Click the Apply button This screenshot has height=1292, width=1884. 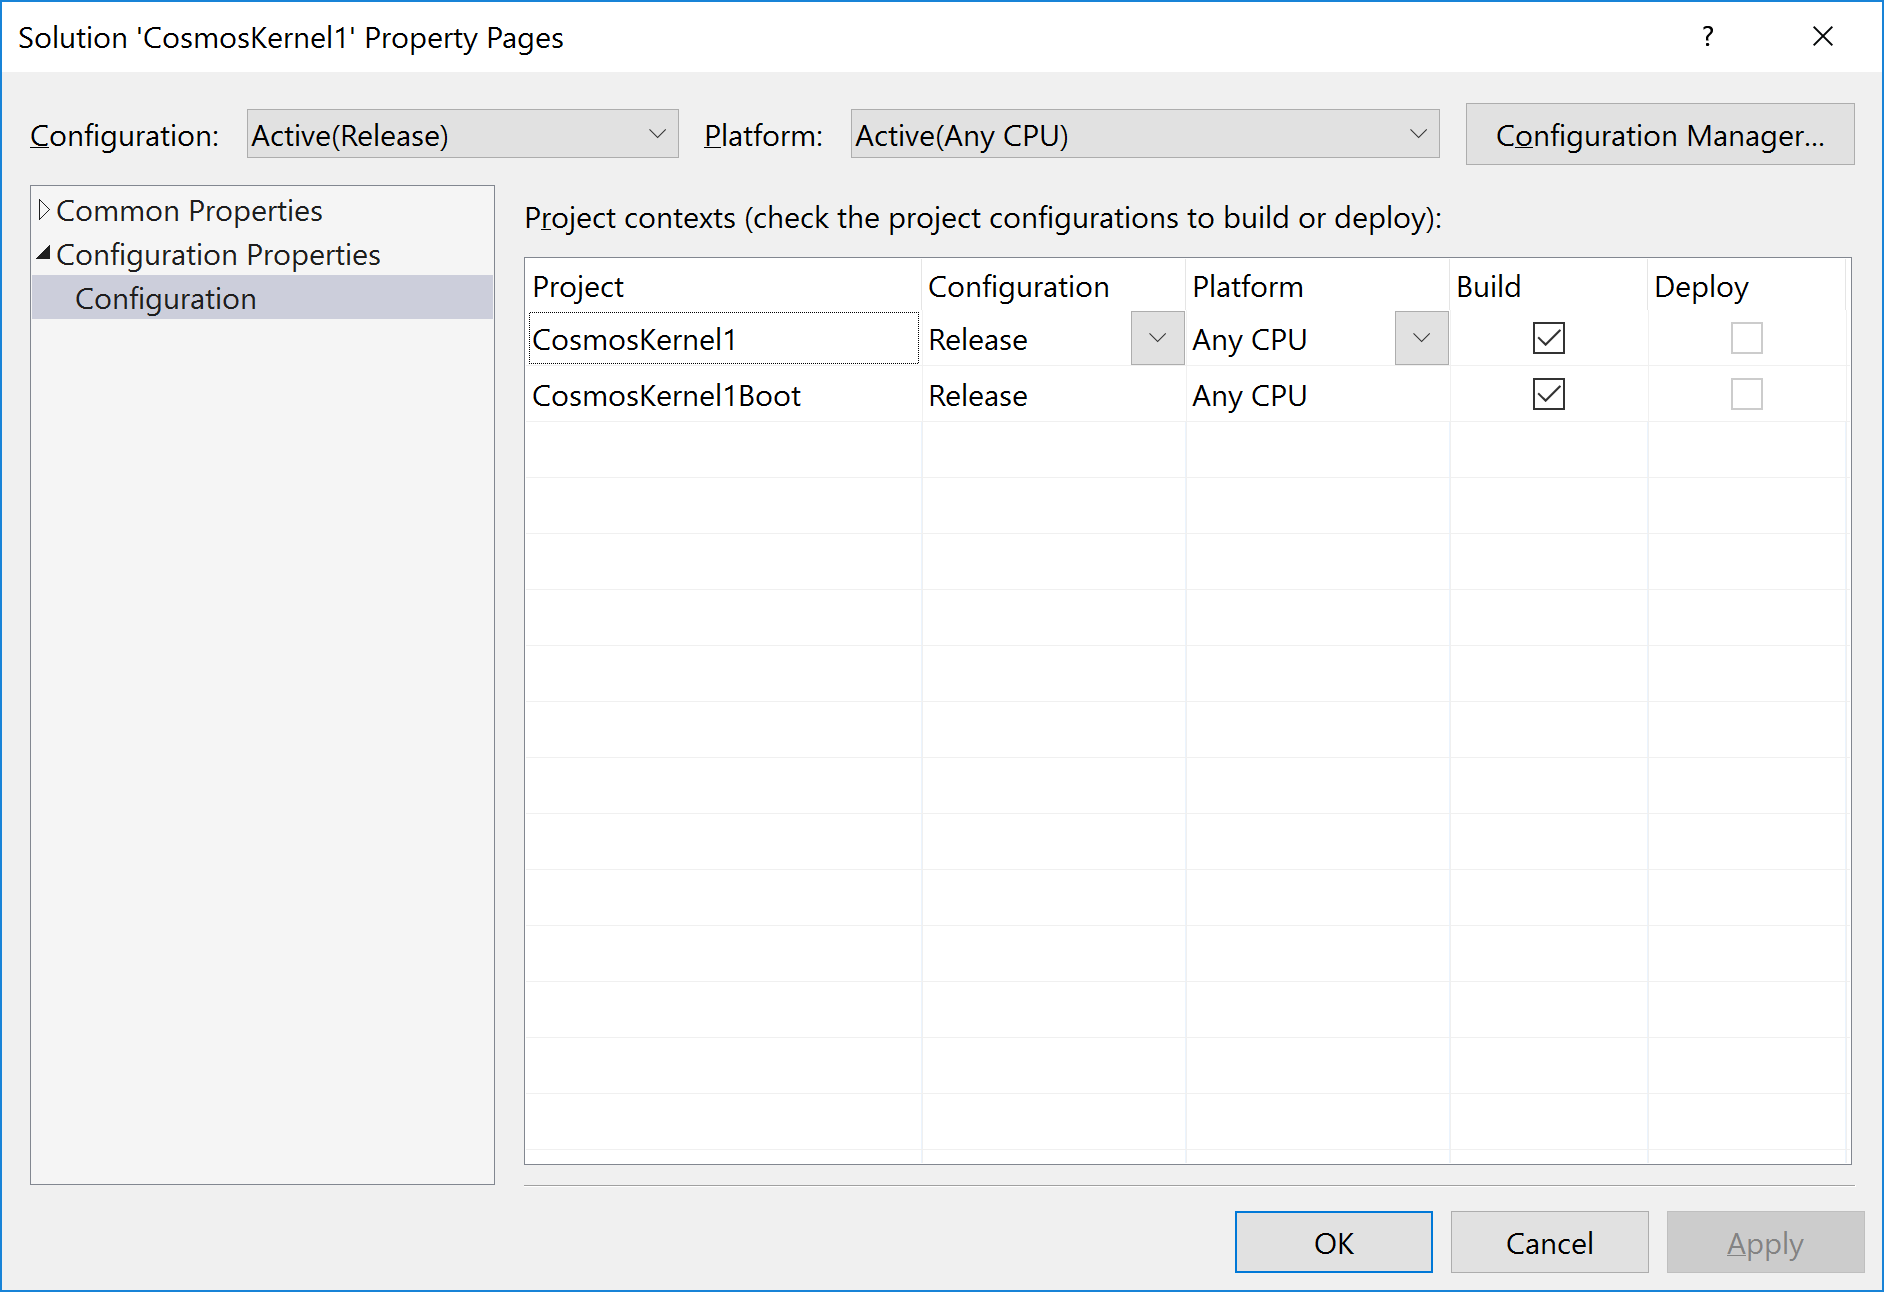click(x=1765, y=1242)
